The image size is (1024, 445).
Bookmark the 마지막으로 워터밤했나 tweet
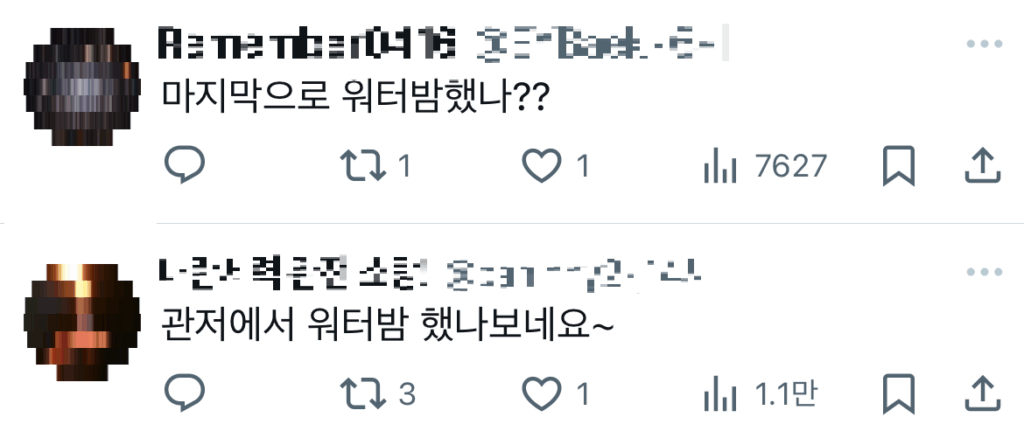click(899, 166)
